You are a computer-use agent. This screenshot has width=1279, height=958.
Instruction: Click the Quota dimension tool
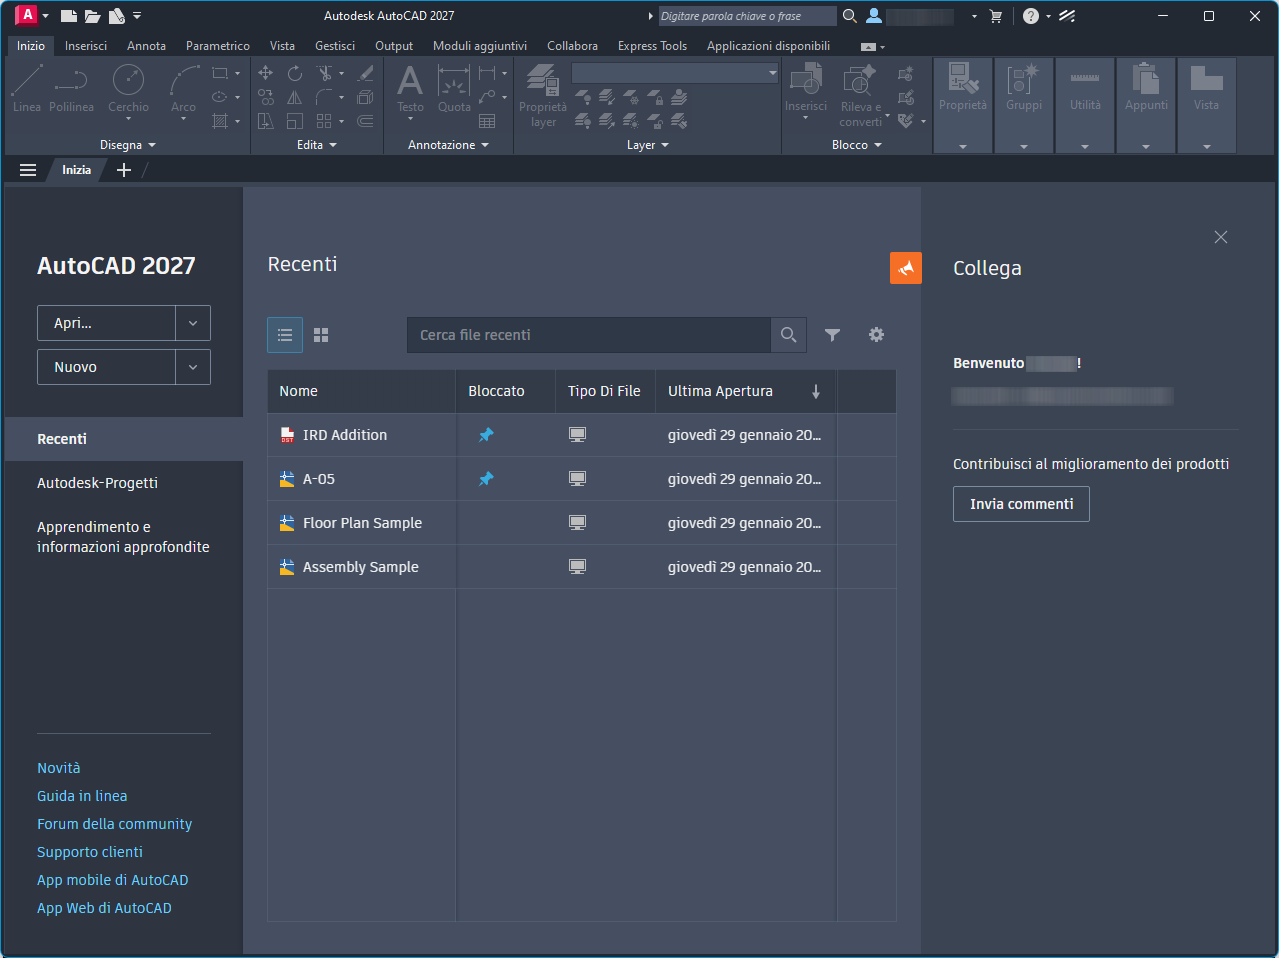point(454,88)
